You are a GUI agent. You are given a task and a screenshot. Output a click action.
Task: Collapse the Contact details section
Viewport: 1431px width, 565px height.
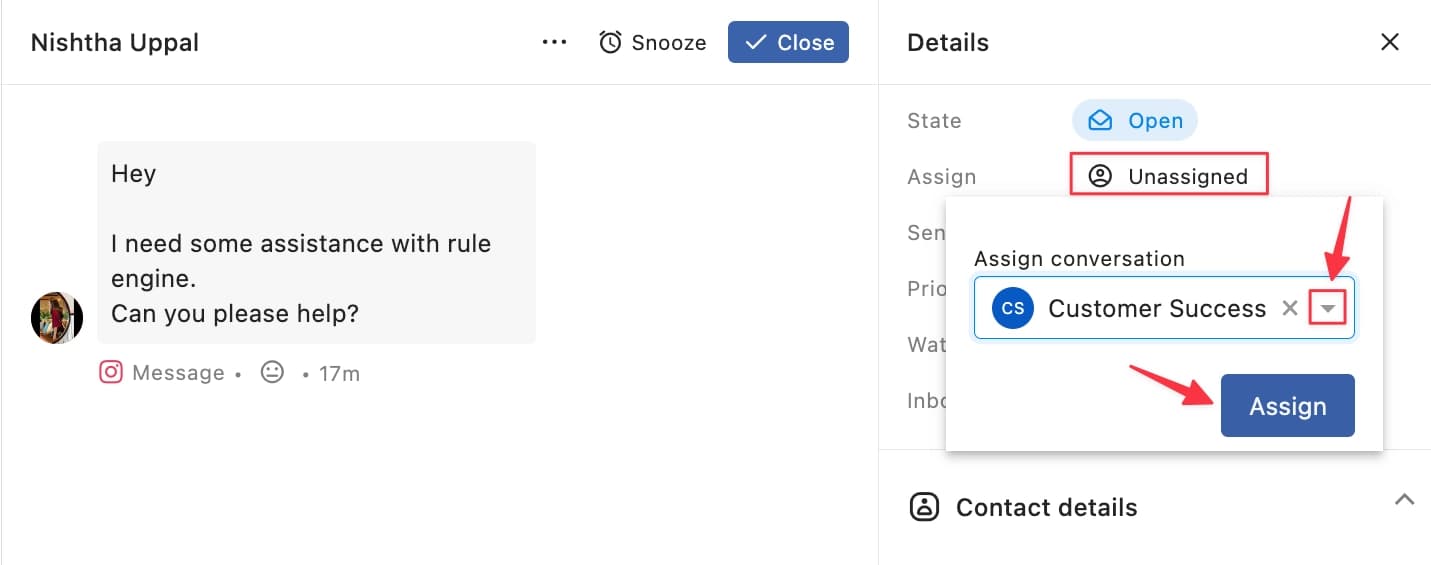pos(1404,500)
